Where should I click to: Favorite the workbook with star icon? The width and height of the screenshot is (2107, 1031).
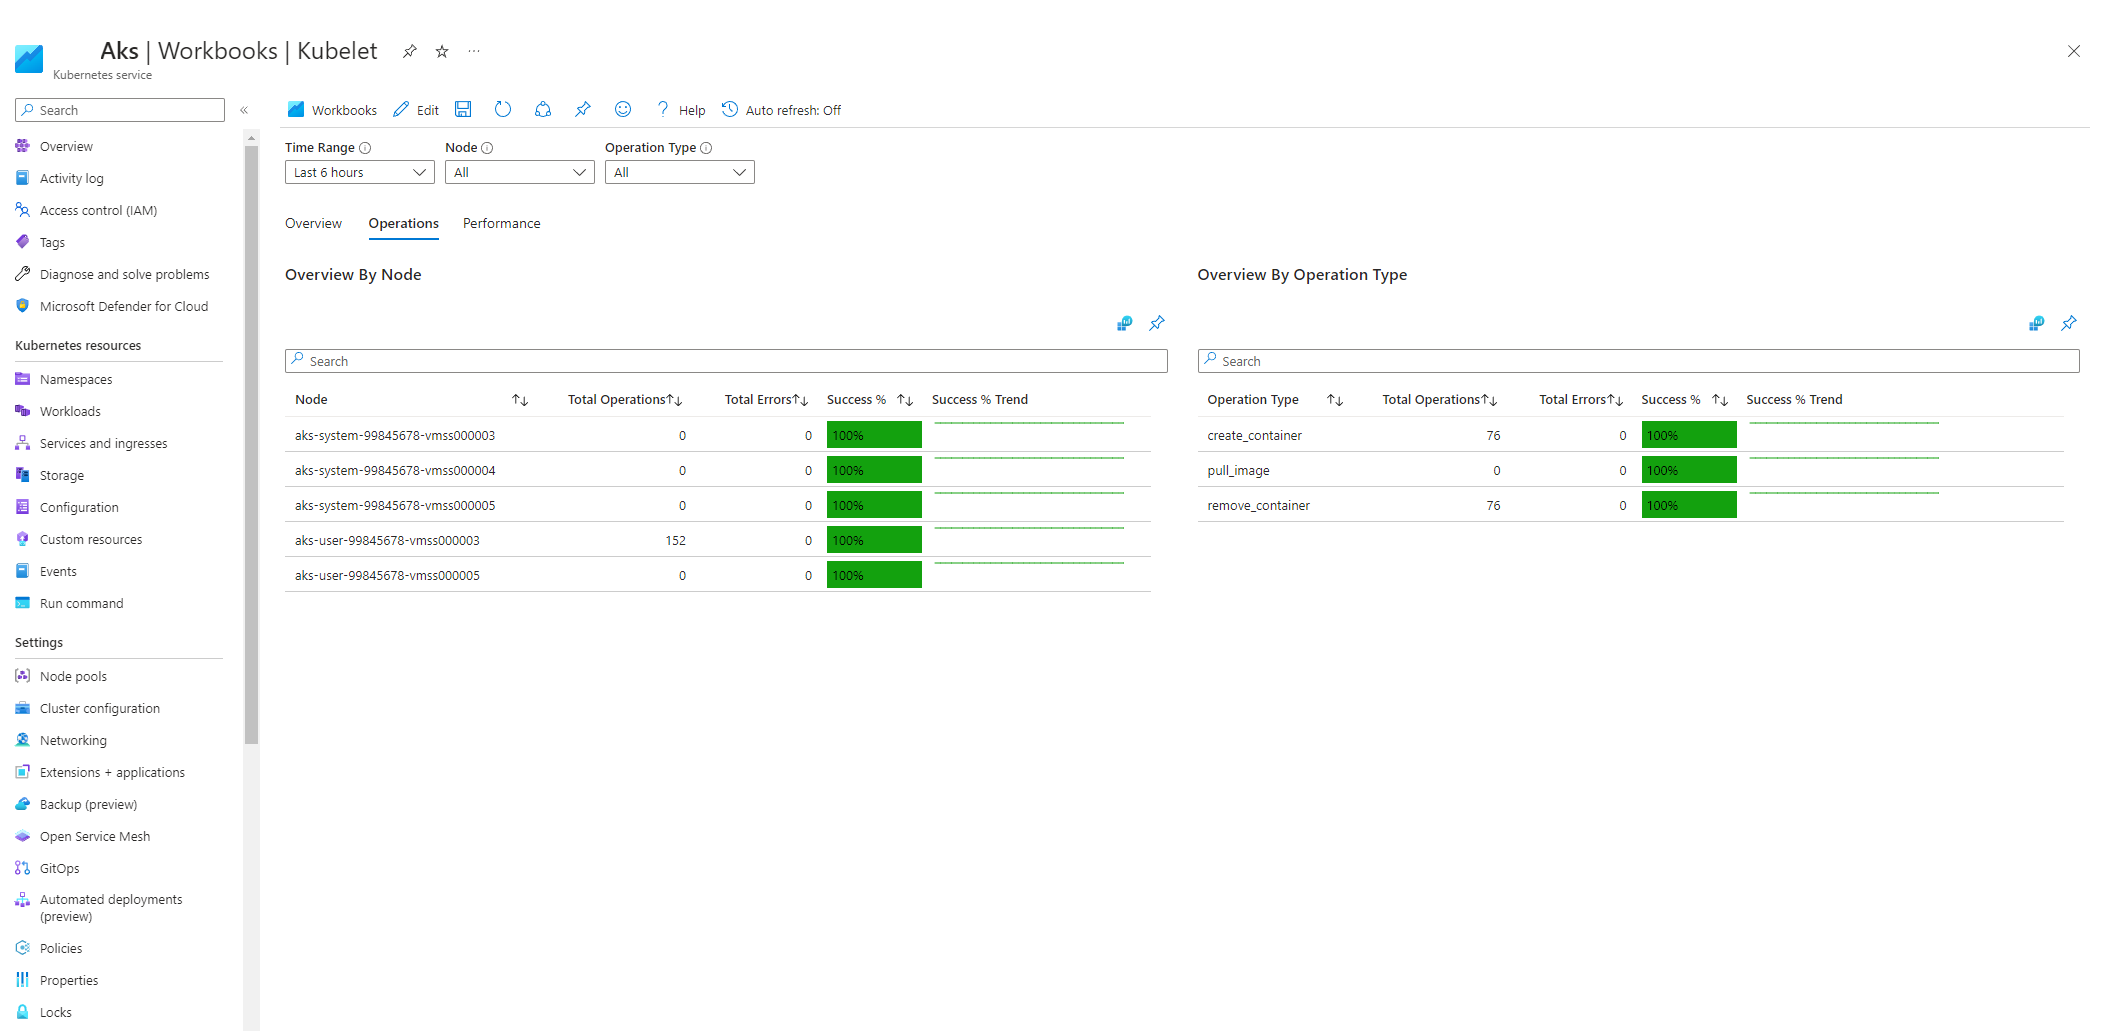(x=442, y=51)
